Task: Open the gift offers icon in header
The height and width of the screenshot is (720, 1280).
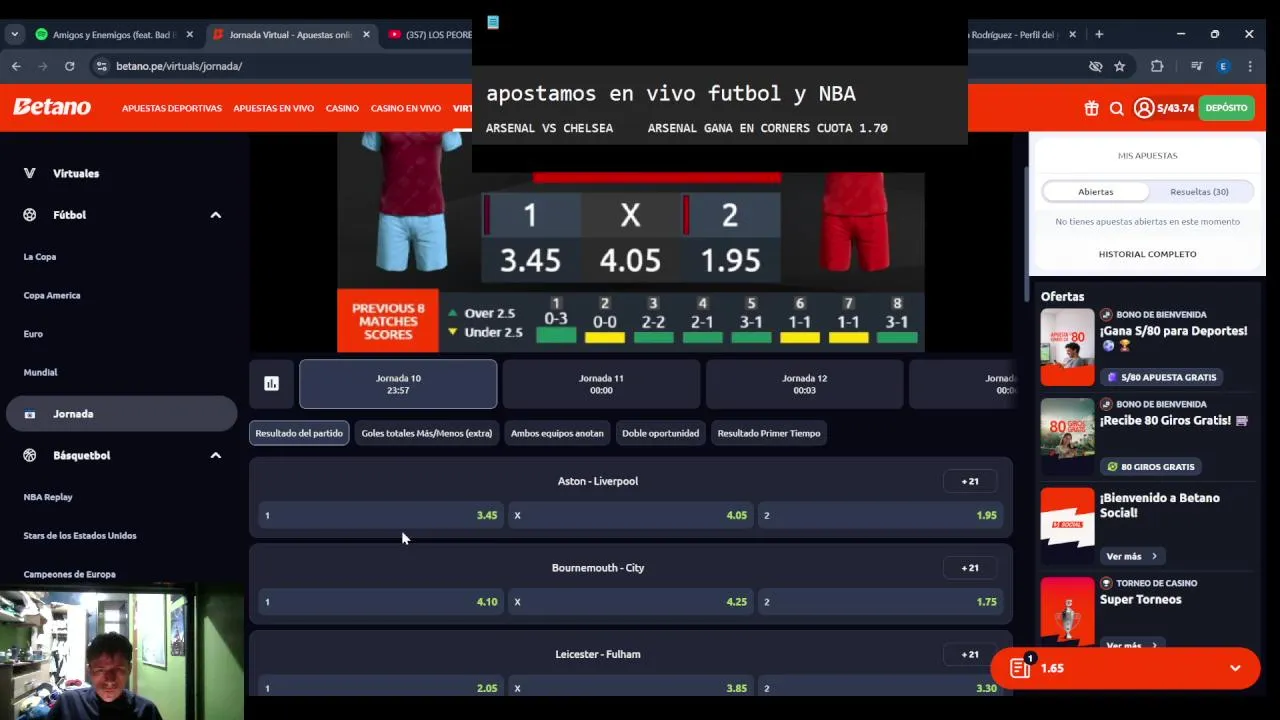Action: [x=1091, y=108]
